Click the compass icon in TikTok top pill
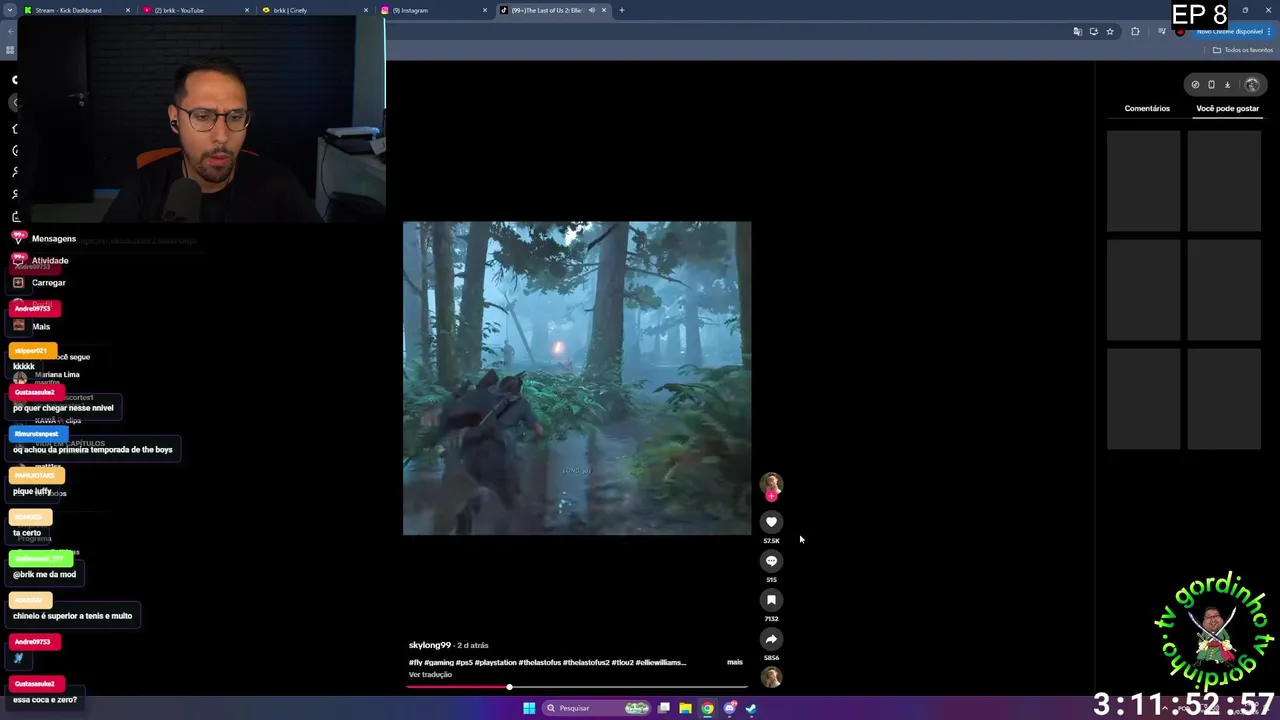 (x=1195, y=85)
